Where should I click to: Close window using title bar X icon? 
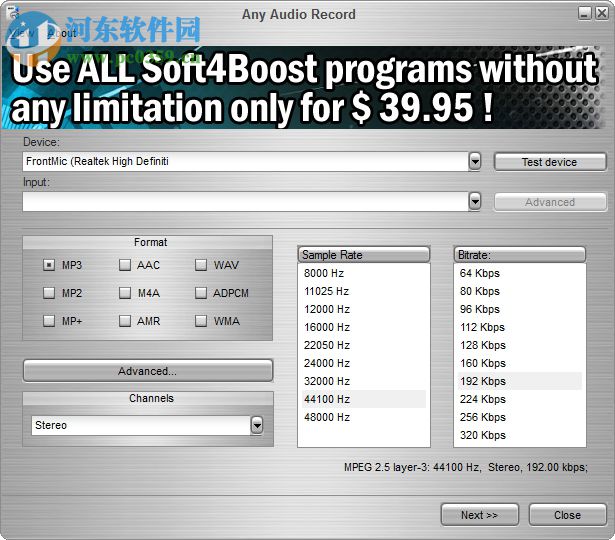(602, 13)
